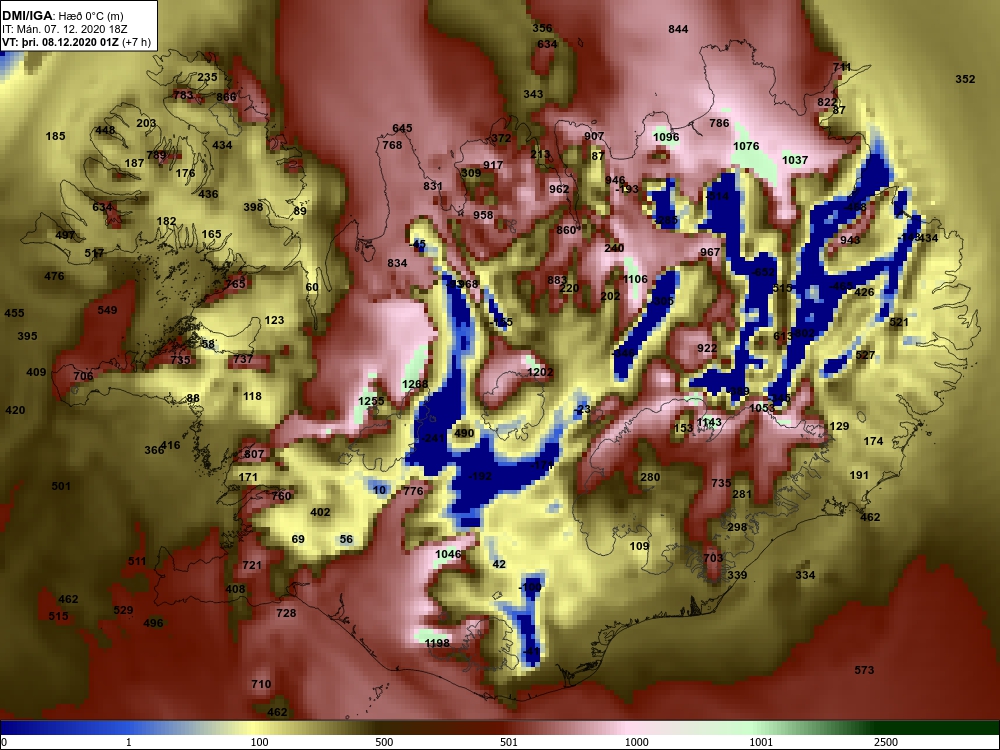The width and height of the screenshot is (1000, 750).
Task: Click the map value '402'
Action: (x=320, y=512)
